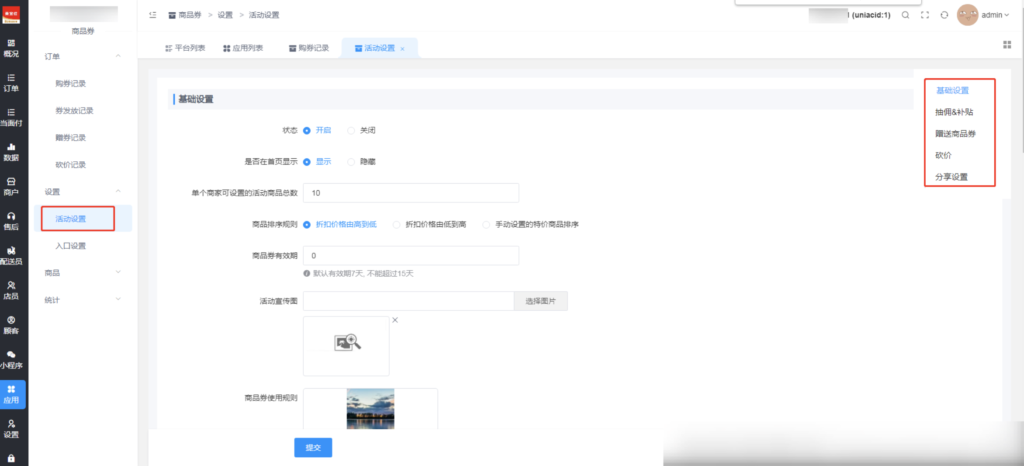Open 概况 overview in left sidebar
The image size is (1024, 466).
click(x=11, y=48)
